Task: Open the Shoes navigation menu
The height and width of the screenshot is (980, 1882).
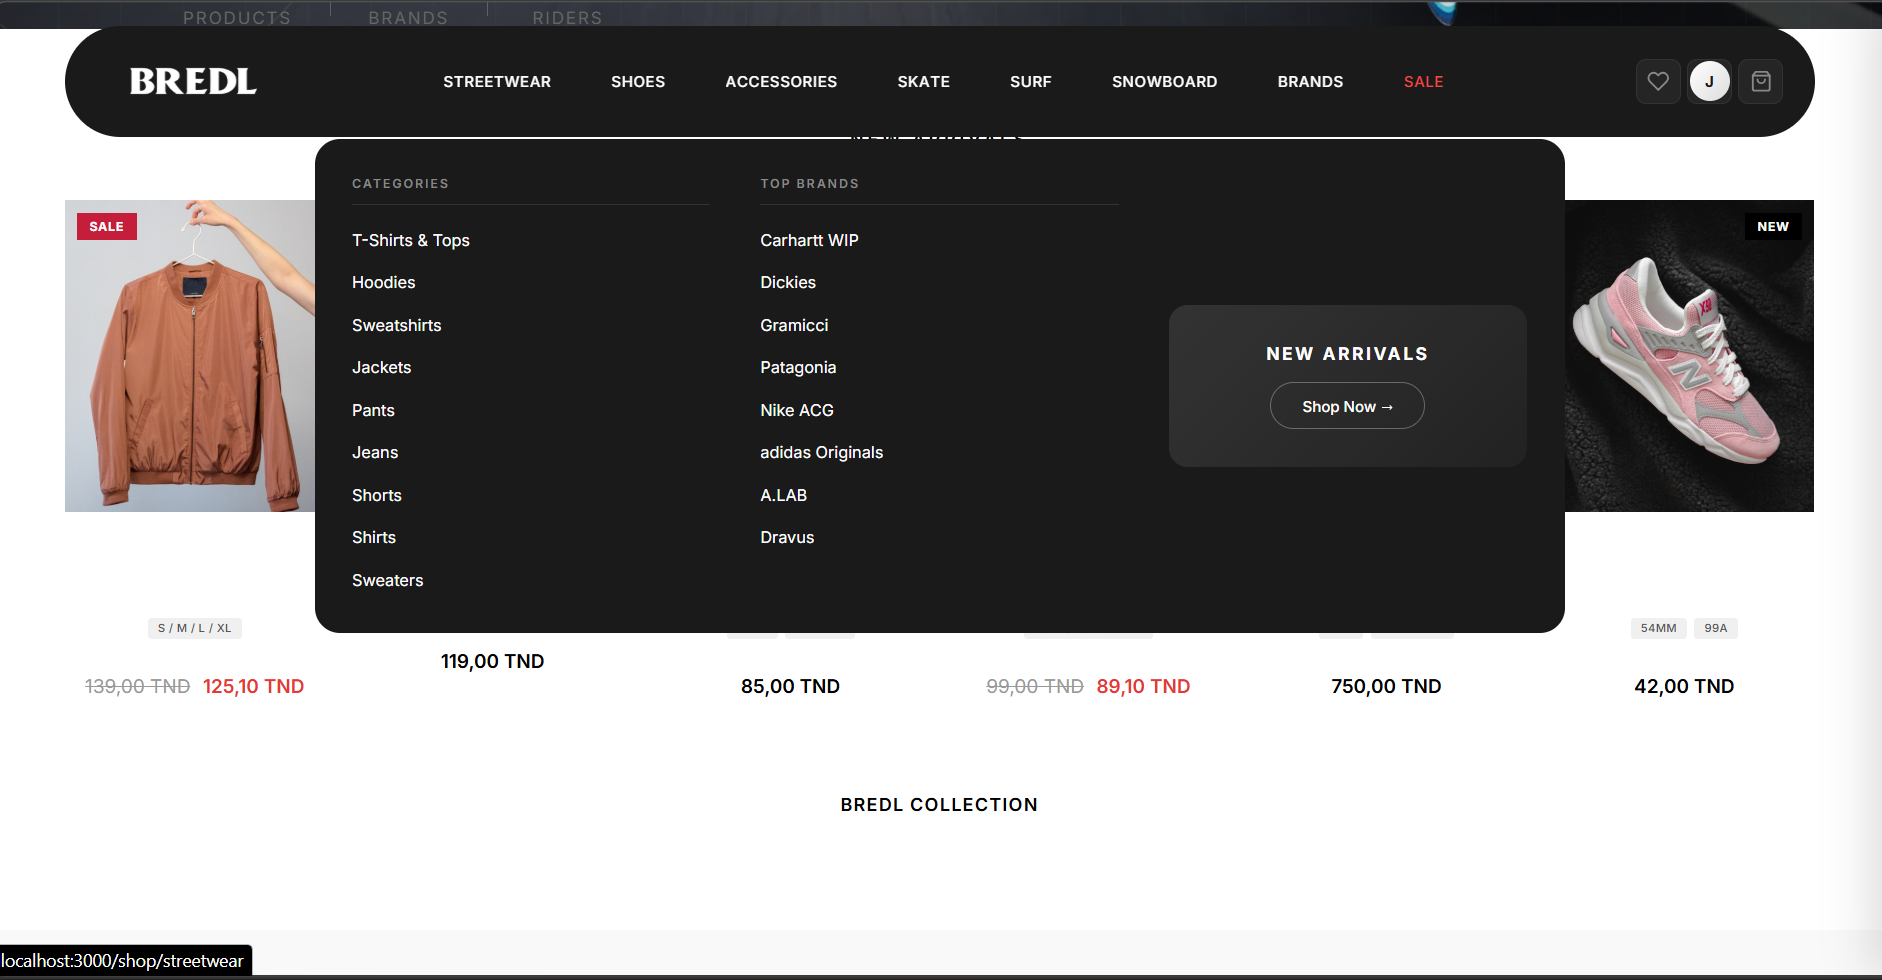Action: coord(638,82)
